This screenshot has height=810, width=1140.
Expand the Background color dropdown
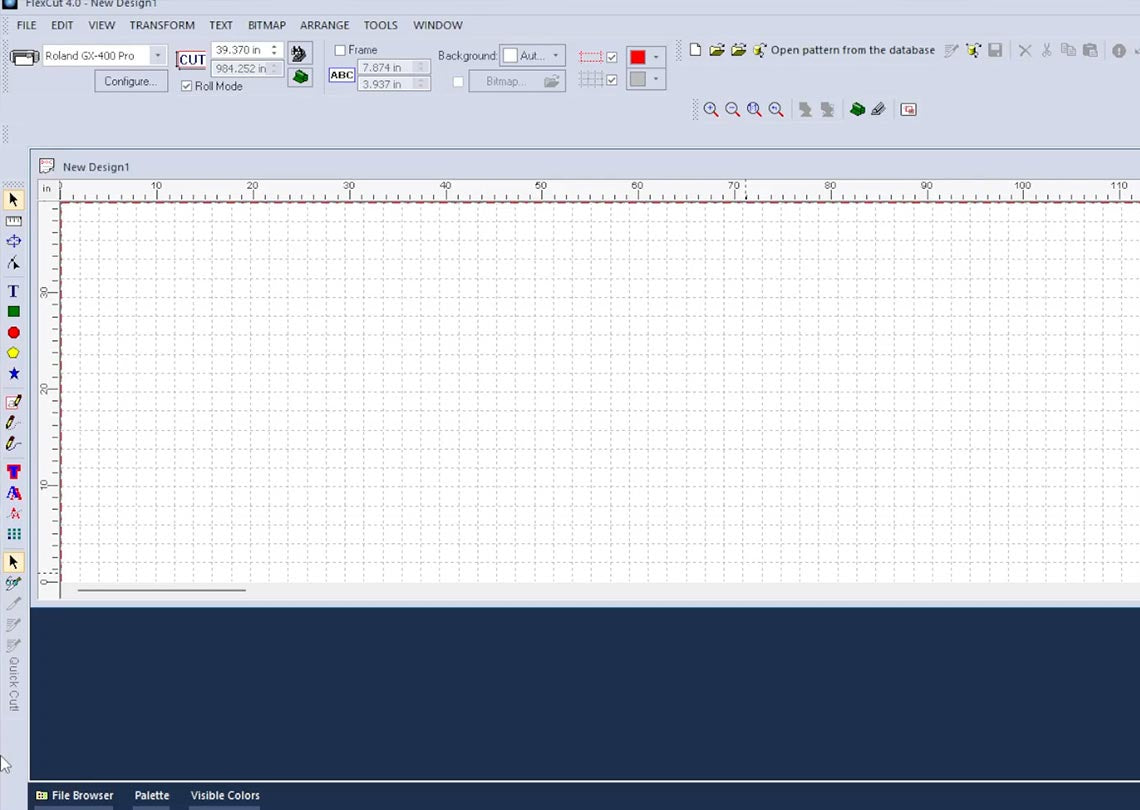556,56
